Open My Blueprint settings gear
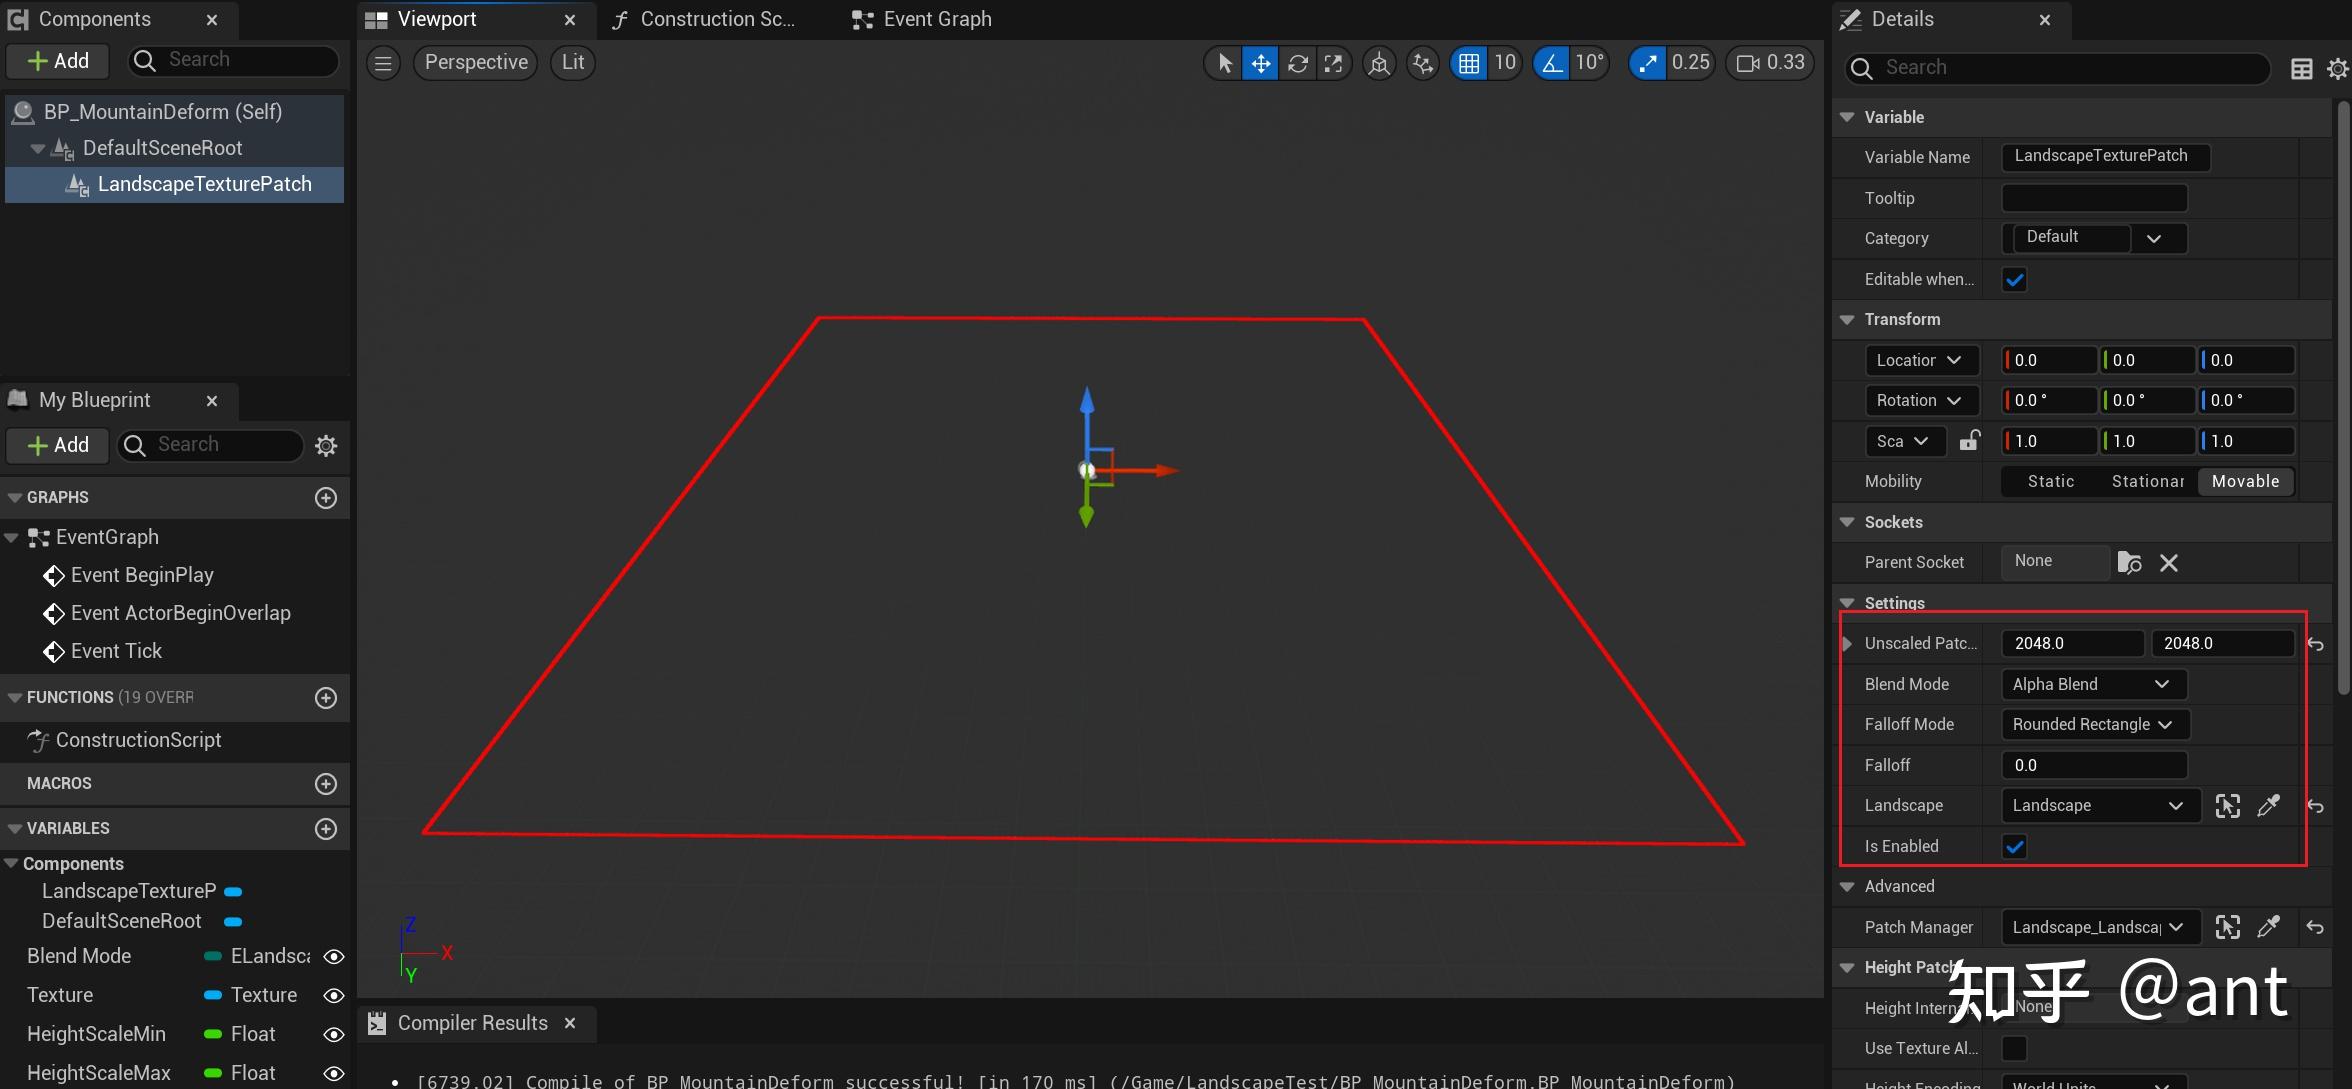 click(x=326, y=446)
